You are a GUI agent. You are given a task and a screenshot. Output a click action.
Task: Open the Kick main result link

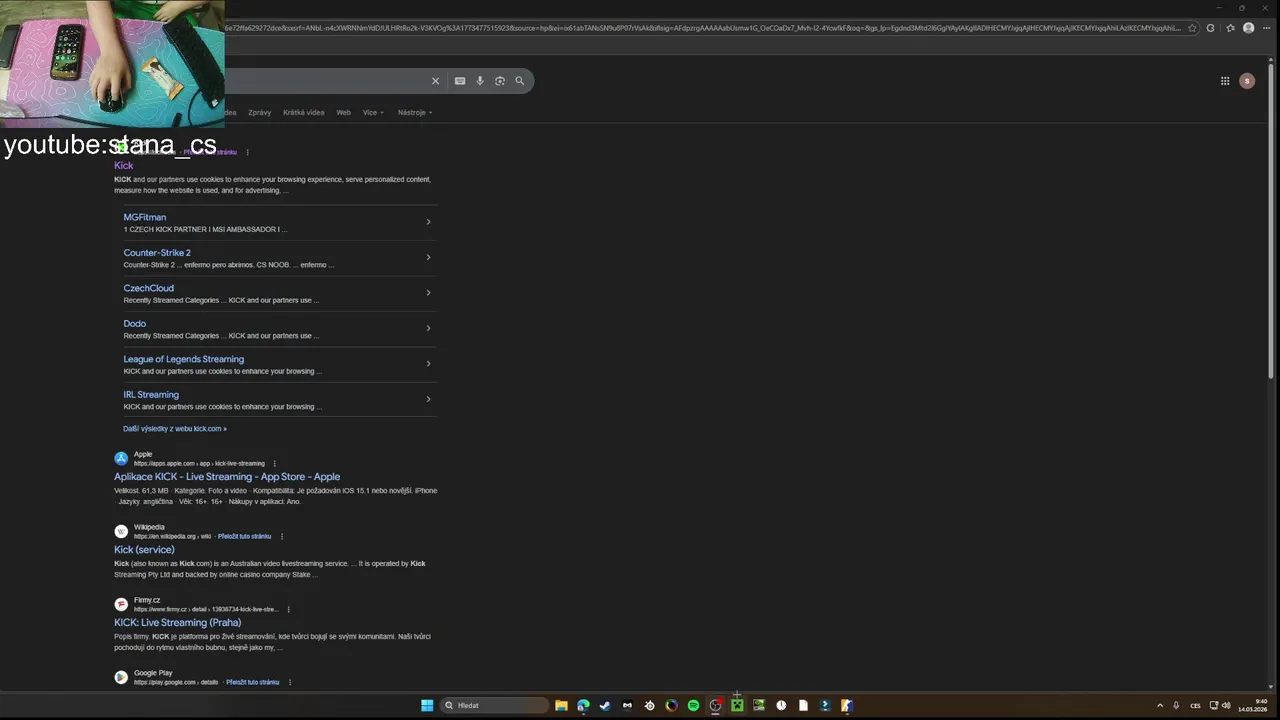tap(123, 165)
